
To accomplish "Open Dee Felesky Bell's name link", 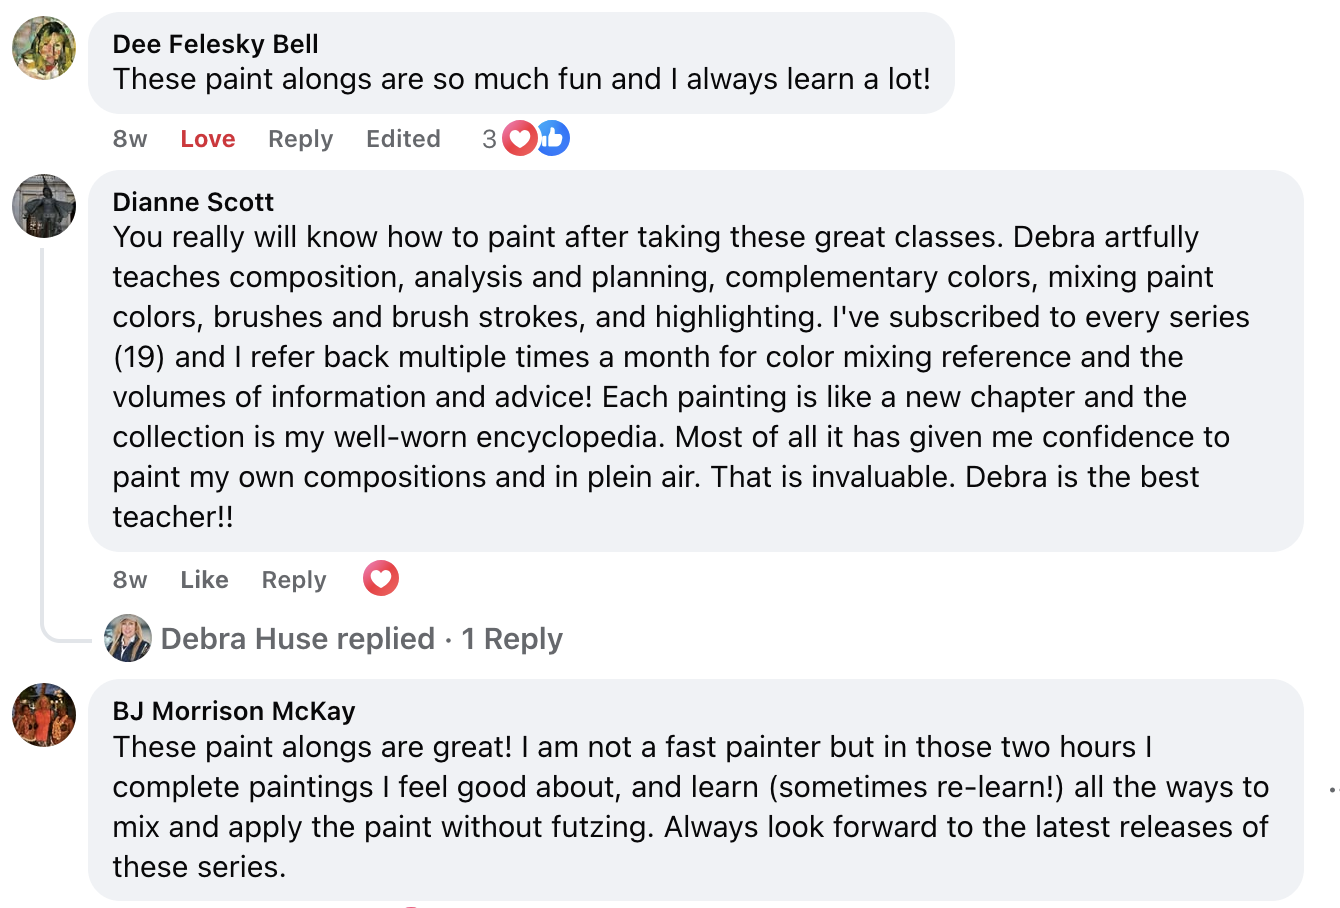I will [x=216, y=44].
